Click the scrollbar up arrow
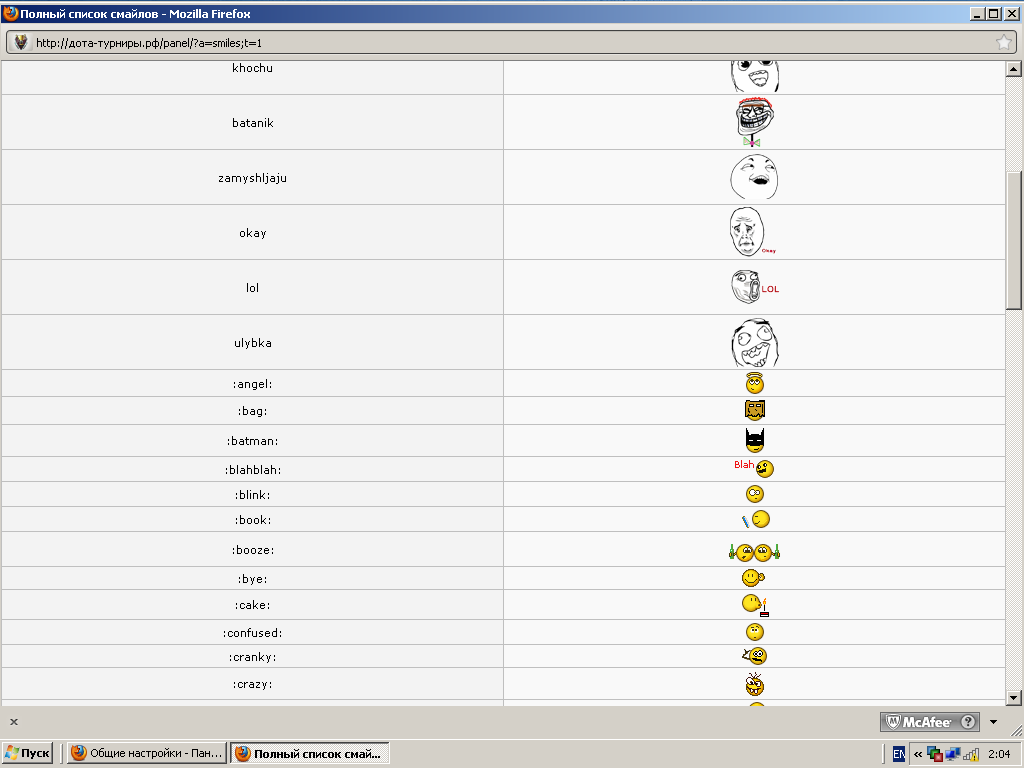Image resolution: width=1024 pixels, height=768 pixels. [1013, 68]
